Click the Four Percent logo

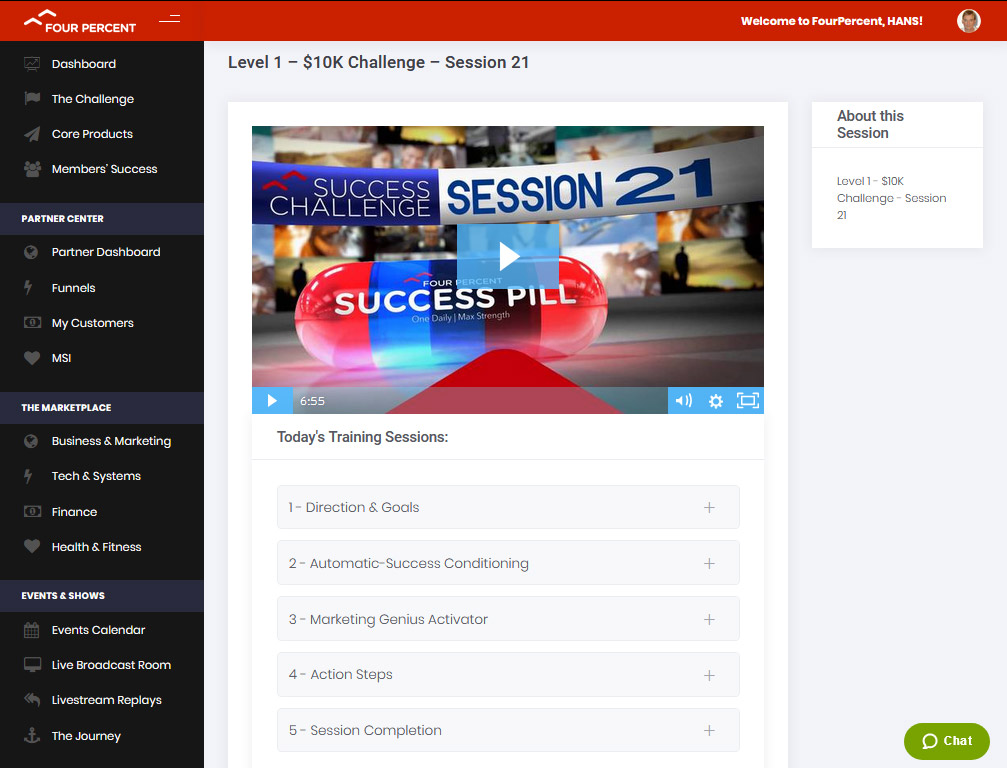point(80,22)
